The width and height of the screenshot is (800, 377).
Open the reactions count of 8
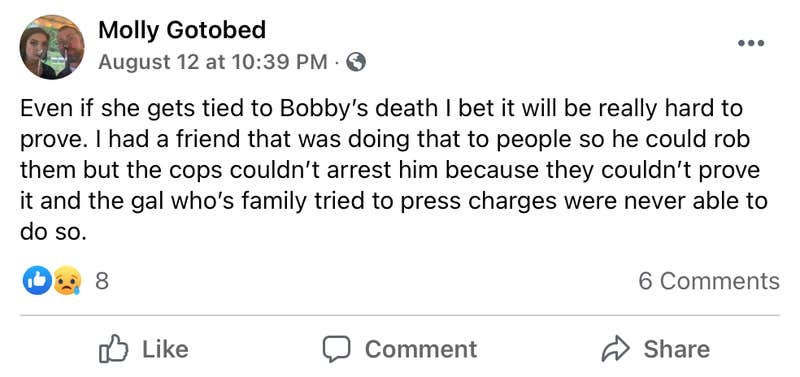[x=102, y=281]
